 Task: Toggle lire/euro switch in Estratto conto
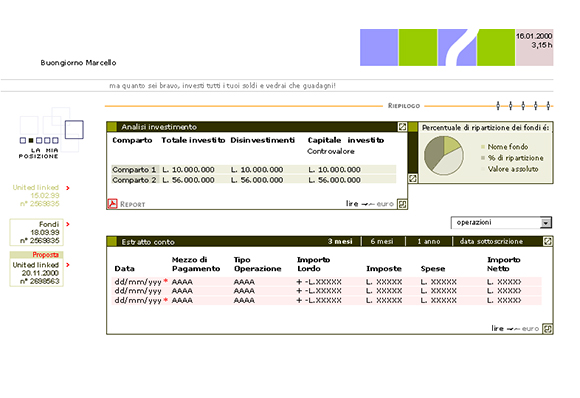(x=515, y=328)
